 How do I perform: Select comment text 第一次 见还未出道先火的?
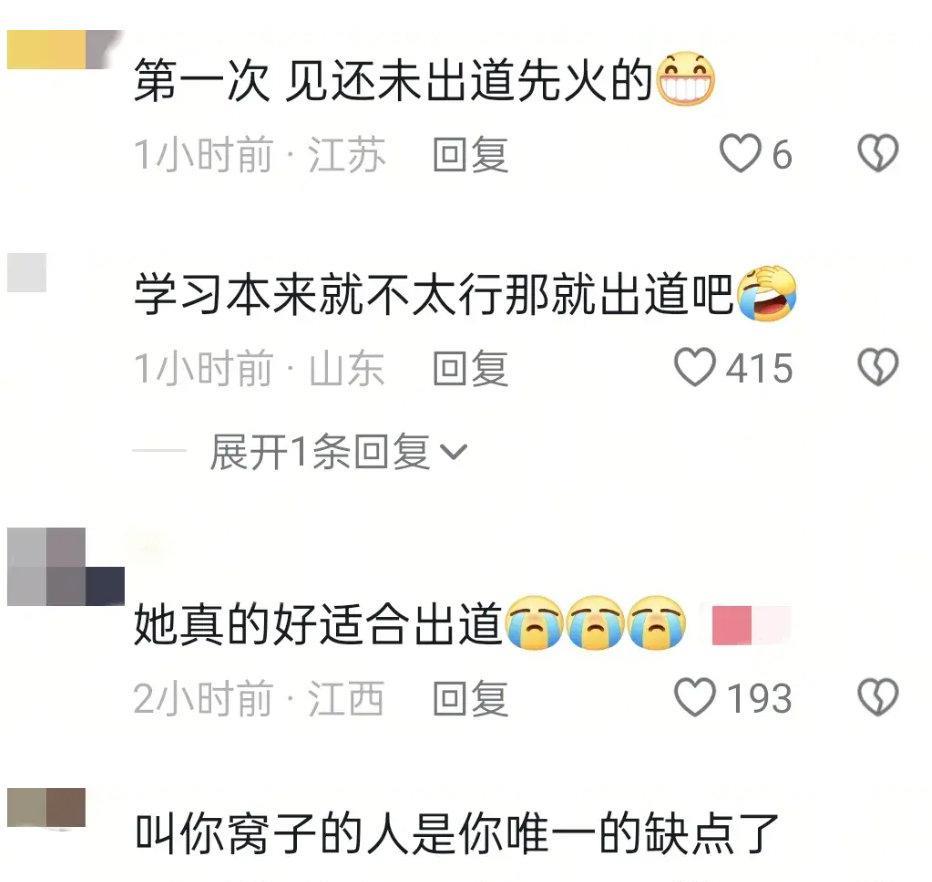pyautogui.click(x=393, y=80)
